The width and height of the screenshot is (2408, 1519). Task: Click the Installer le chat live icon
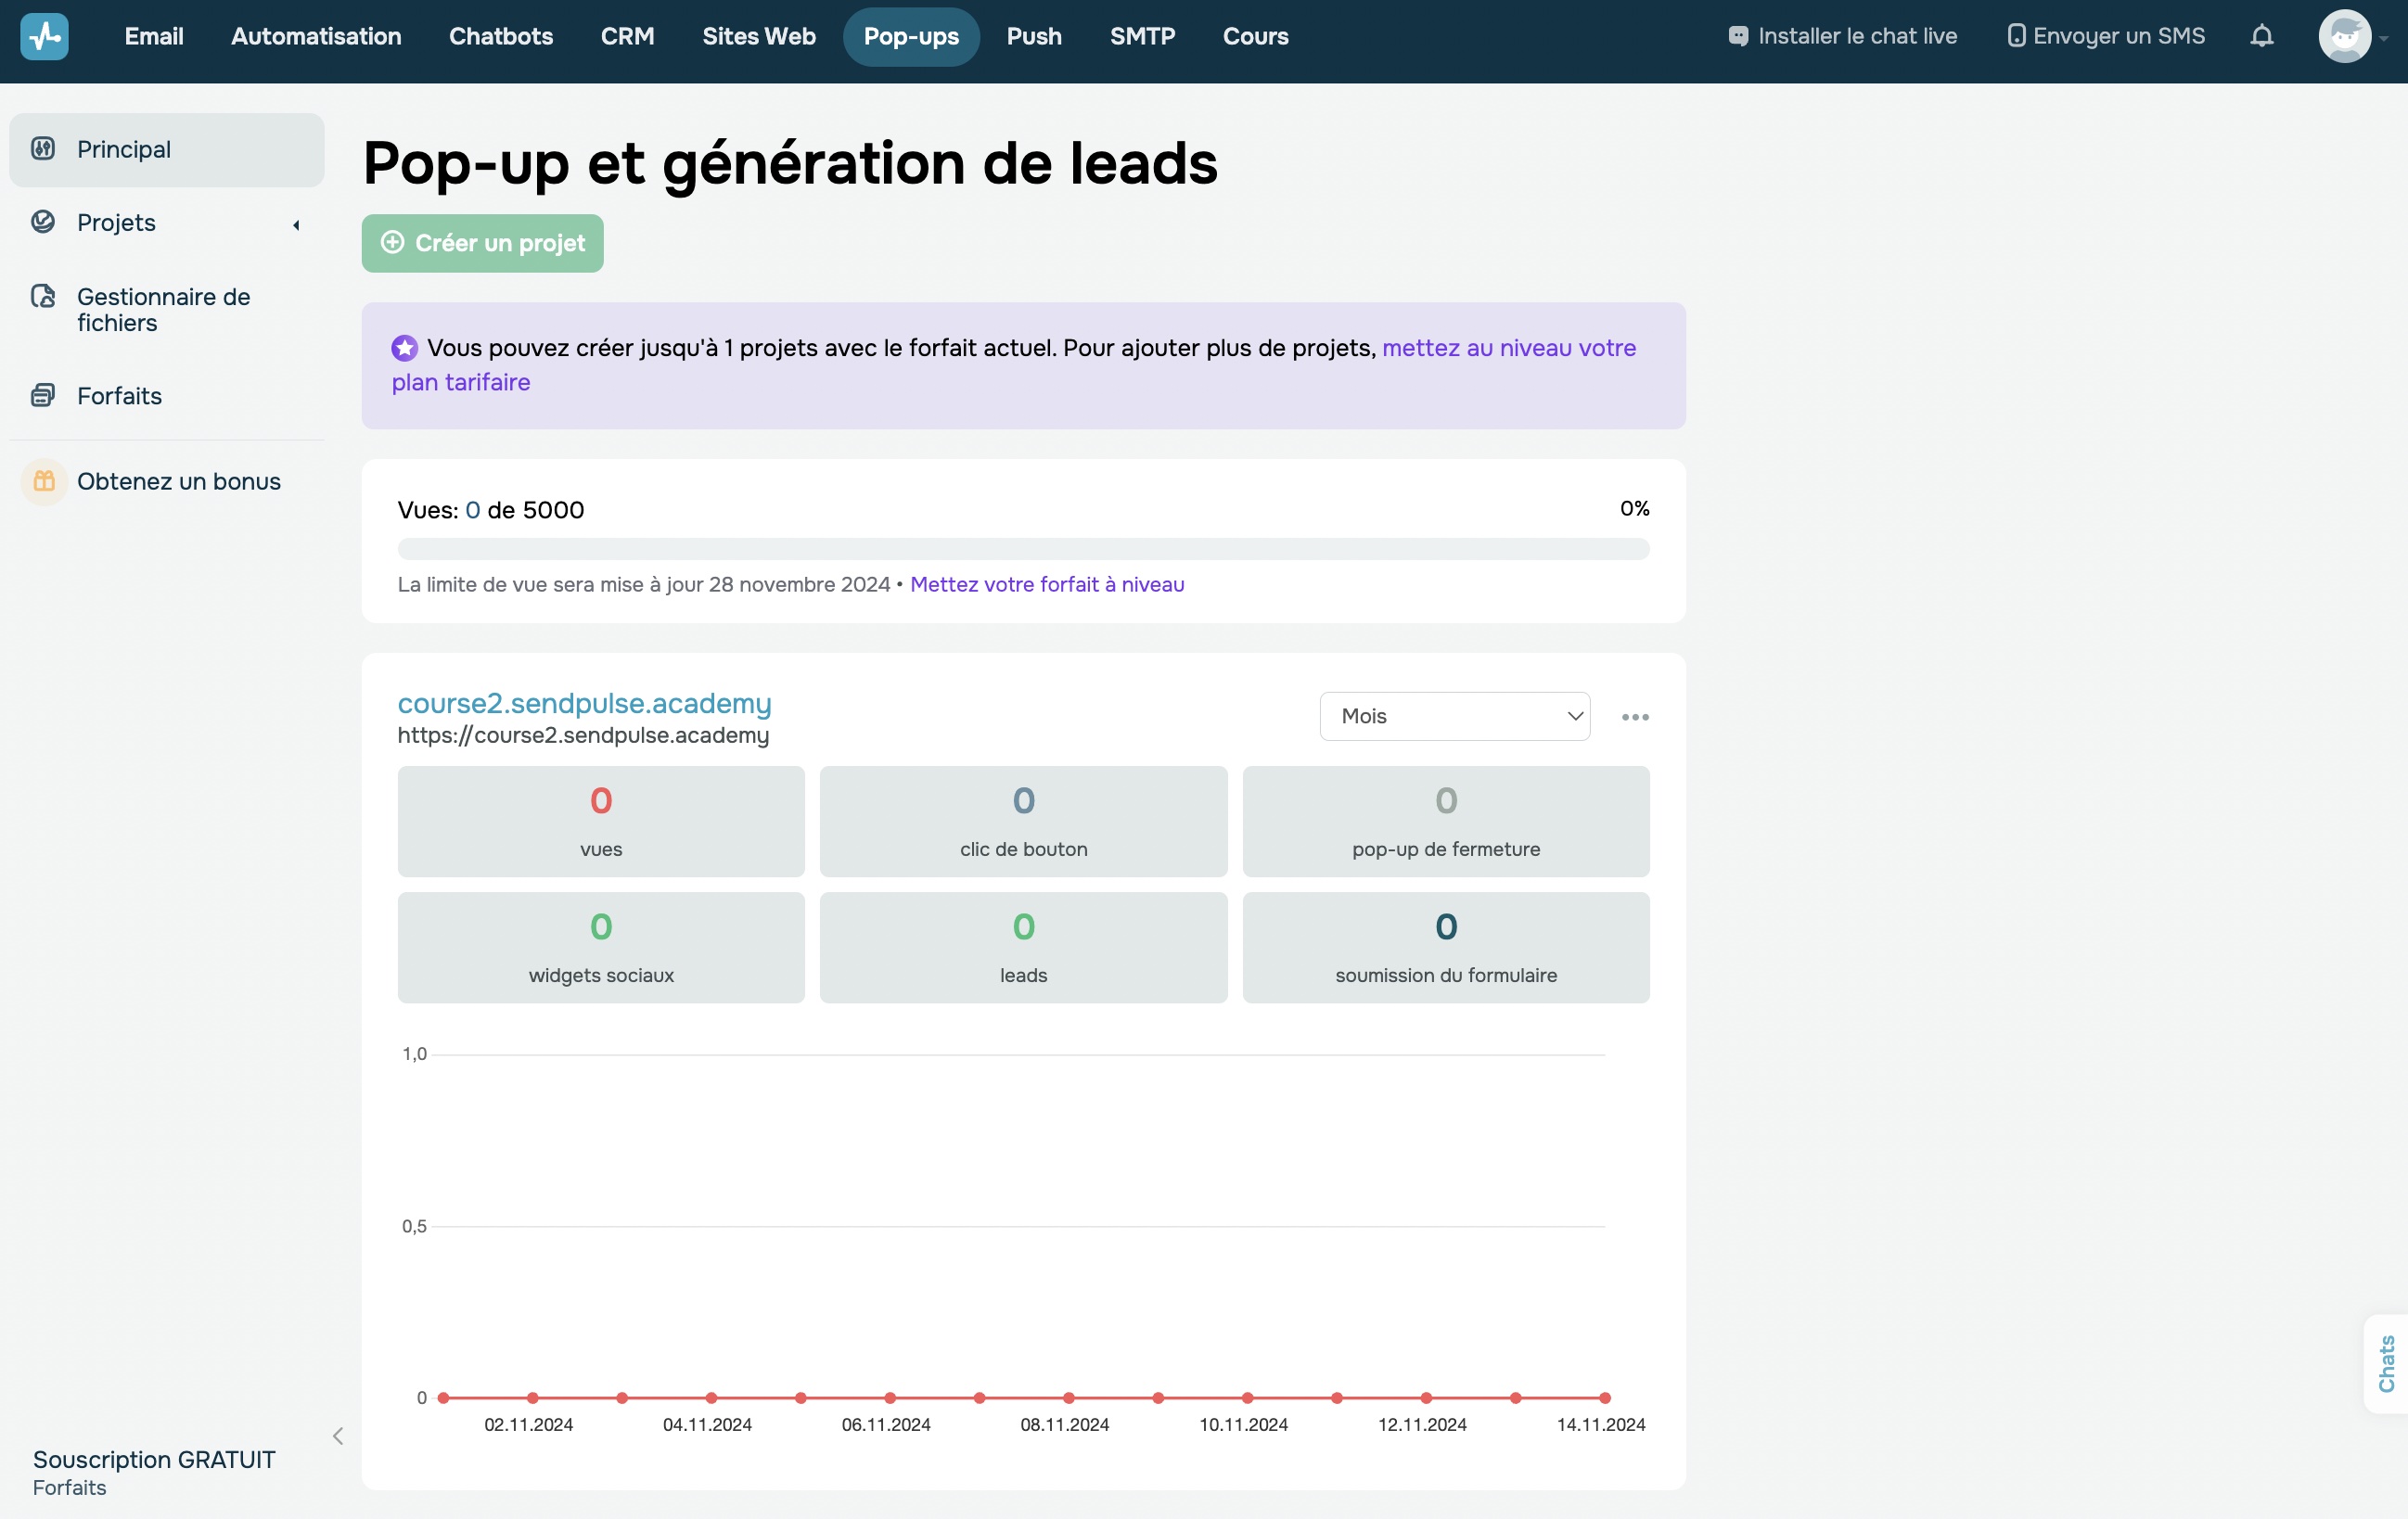tap(1739, 34)
